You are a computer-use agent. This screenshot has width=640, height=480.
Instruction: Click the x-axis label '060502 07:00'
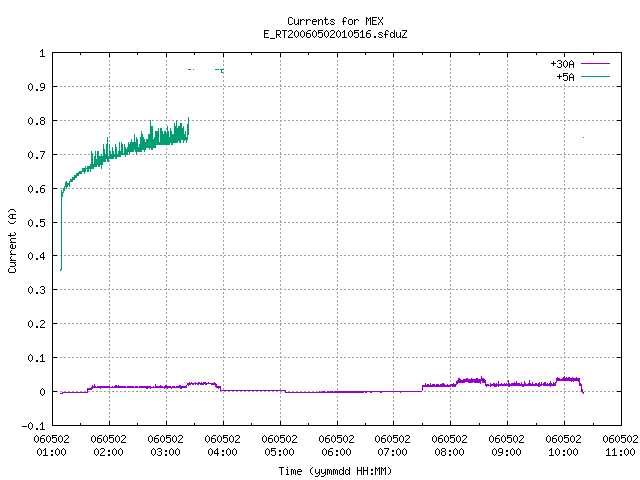(392, 446)
